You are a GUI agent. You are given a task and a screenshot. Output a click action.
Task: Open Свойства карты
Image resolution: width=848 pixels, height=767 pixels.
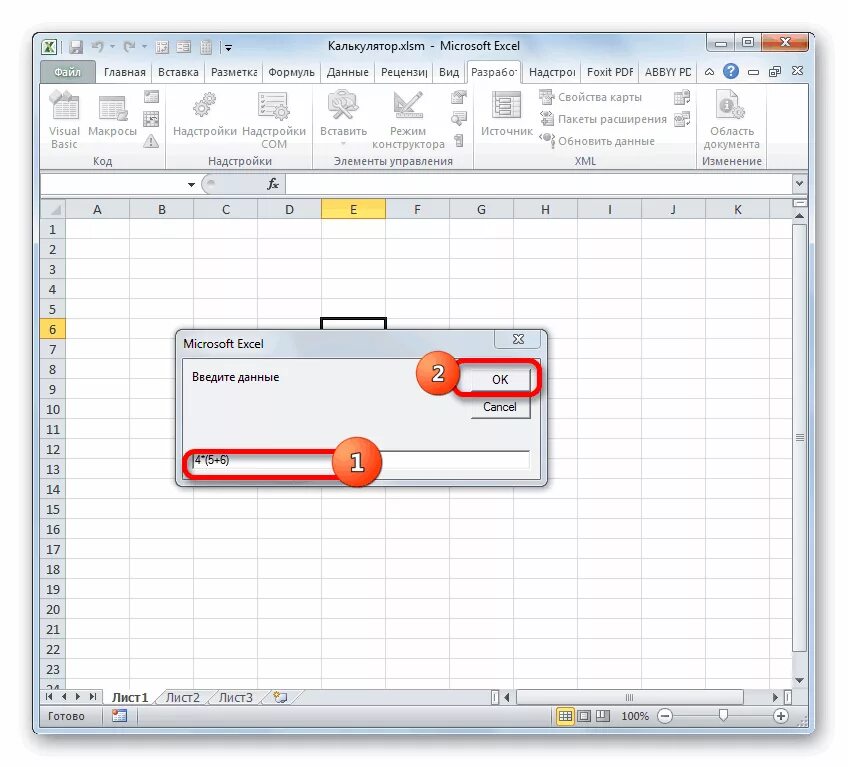coord(591,97)
